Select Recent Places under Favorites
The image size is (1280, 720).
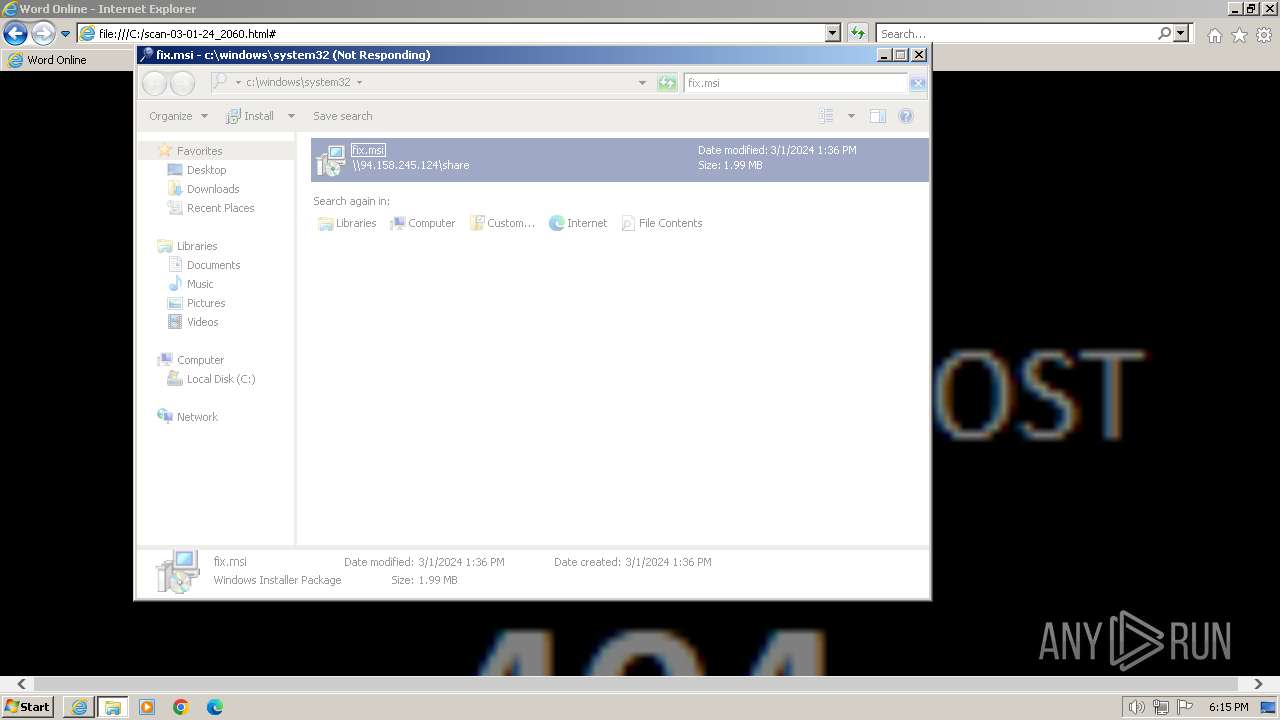click(x=220, y=208)
